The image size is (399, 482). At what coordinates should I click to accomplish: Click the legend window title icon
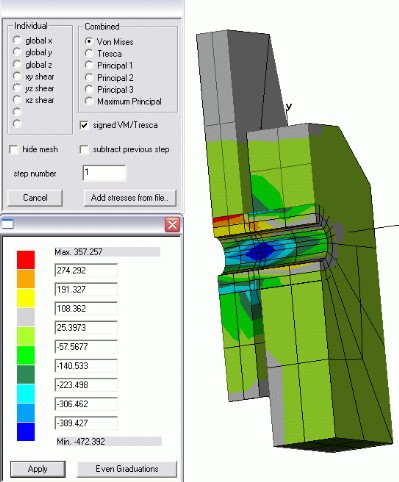point(7,224)
